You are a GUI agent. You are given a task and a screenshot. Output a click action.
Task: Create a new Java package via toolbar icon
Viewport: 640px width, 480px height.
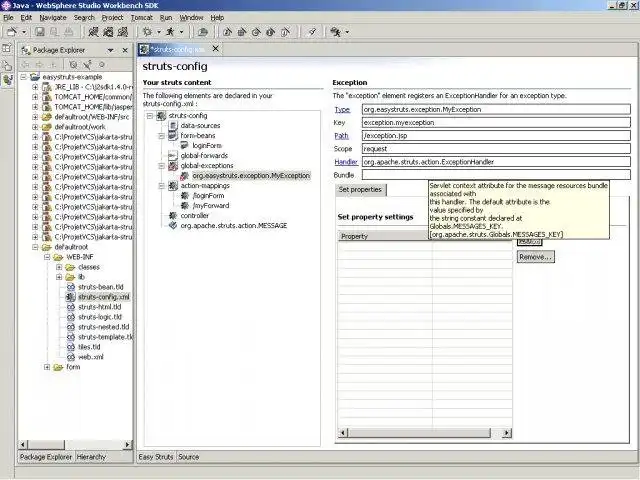tap(242, 32)
